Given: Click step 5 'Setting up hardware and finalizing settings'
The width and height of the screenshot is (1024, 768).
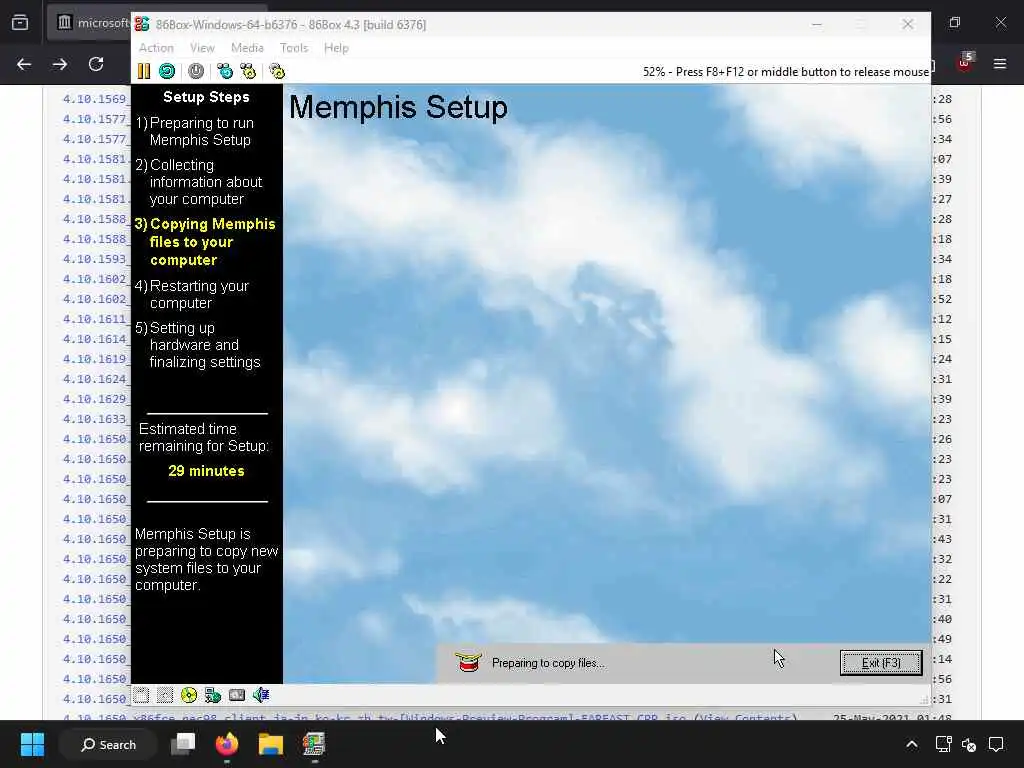Looking at the screenshot, I should pos(198,345).
